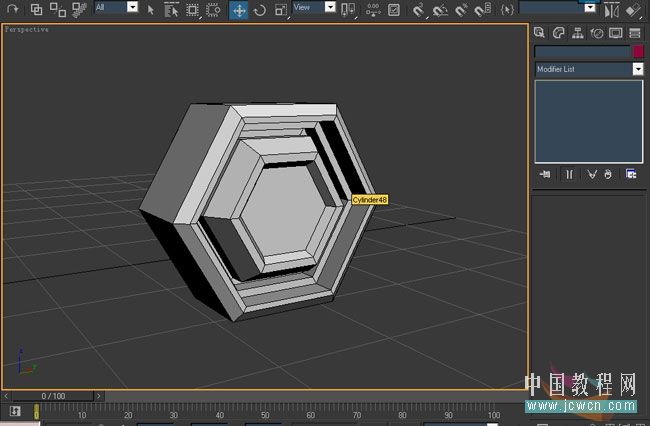Image resolution: width=650 pixels, height=426 pixels.
Task: Select the Link tool icon
Action: pos(36,9)
